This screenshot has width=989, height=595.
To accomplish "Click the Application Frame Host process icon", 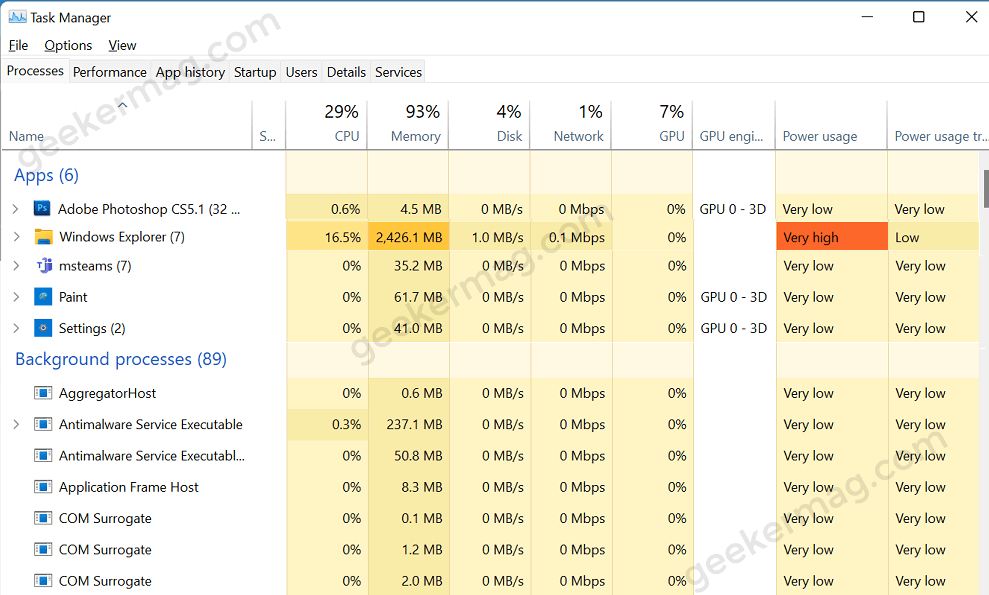I will tap(42, 487).
